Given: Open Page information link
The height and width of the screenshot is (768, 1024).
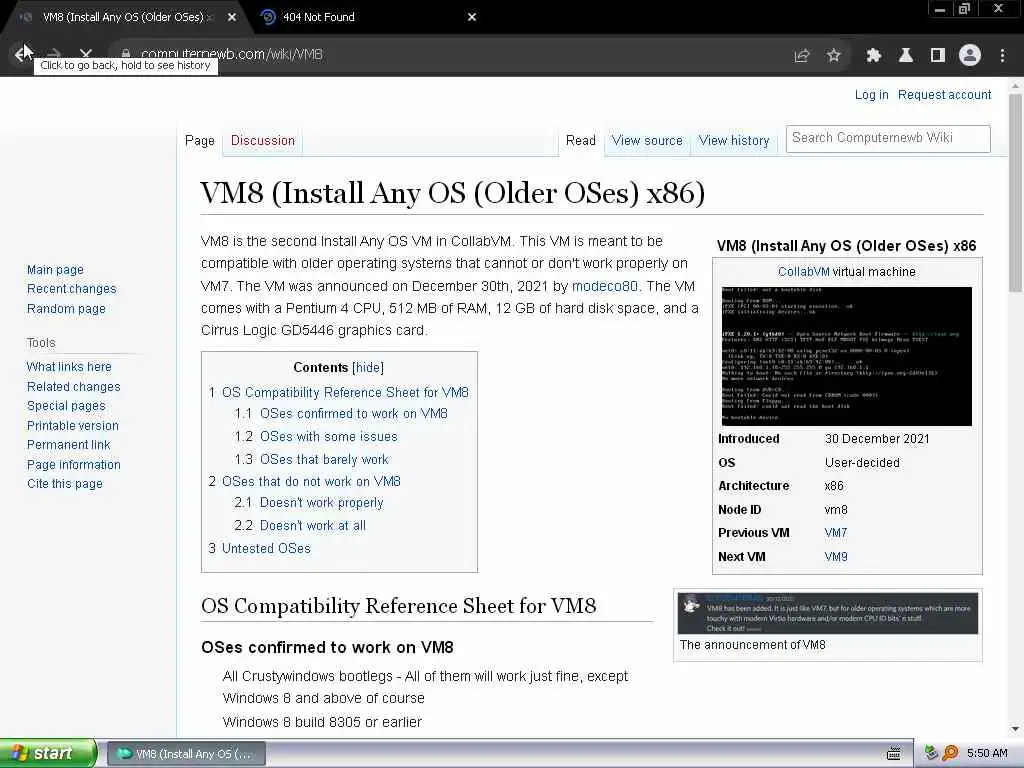Looking at the screenshot, I should pos(74,464).
